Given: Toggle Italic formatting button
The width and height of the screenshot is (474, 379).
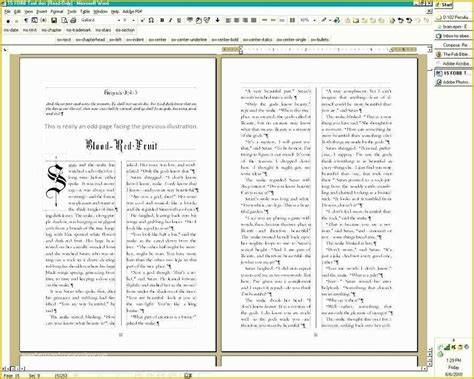Looking at the screenshot, I should 170,20.
